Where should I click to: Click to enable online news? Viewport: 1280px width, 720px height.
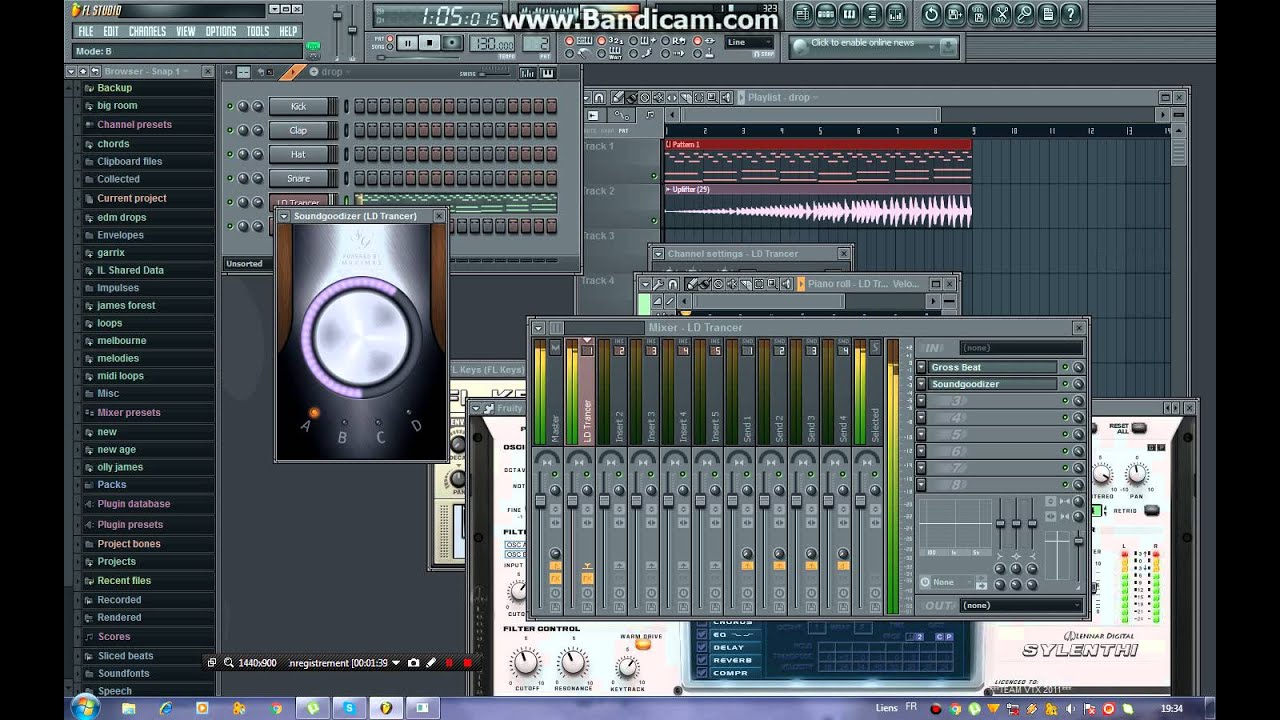(x=862, y=43)
